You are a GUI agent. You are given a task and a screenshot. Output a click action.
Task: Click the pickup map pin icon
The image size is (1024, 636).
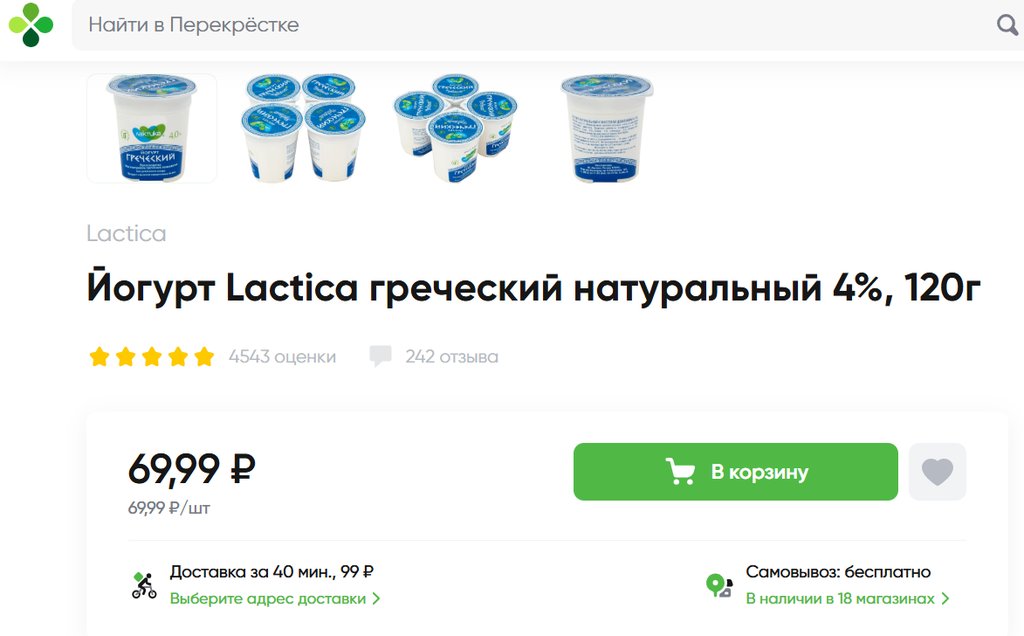[718, 585]
